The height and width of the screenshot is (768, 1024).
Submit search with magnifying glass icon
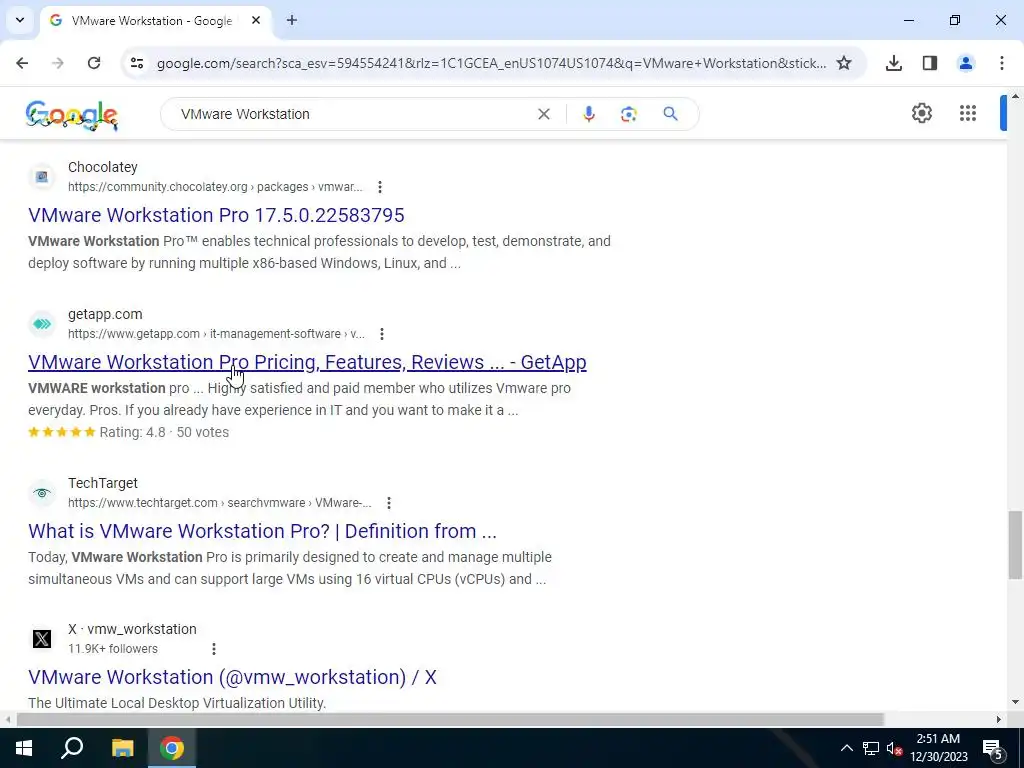pyautogui.click(x=670, y=114)
